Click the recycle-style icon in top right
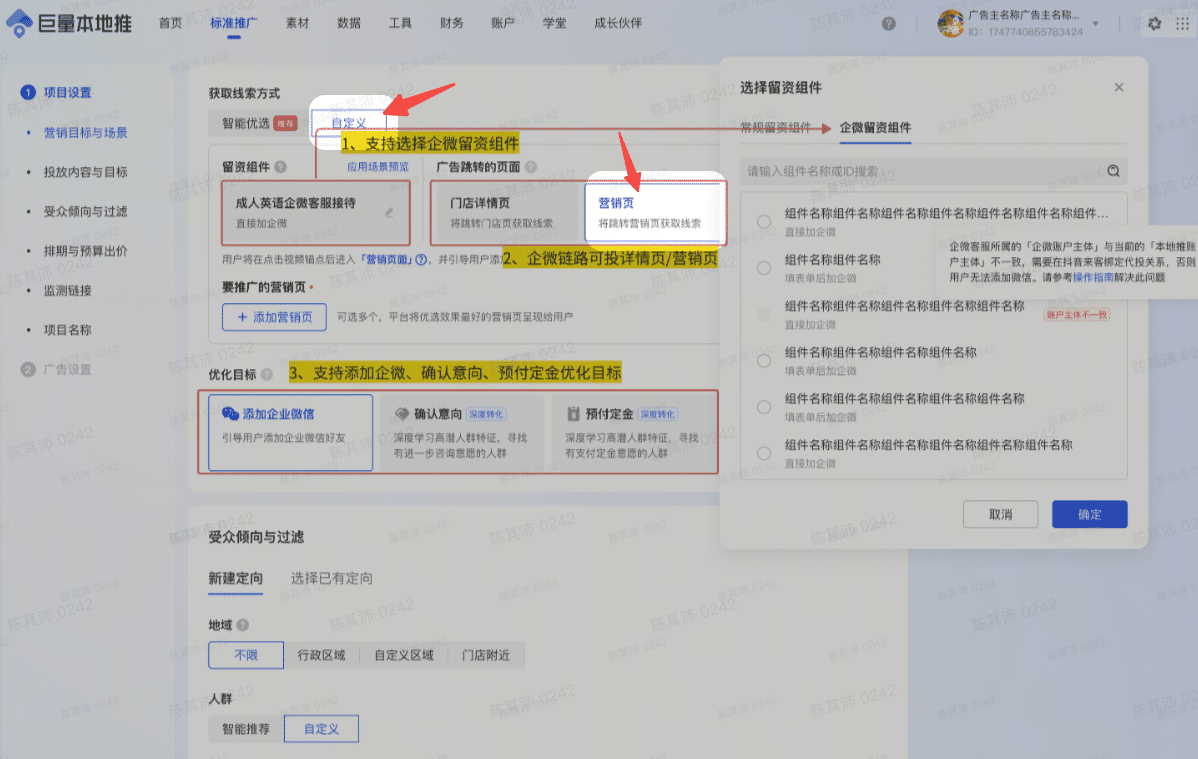This screenshot has width=1198, height=759. (x=1155, y=24)
